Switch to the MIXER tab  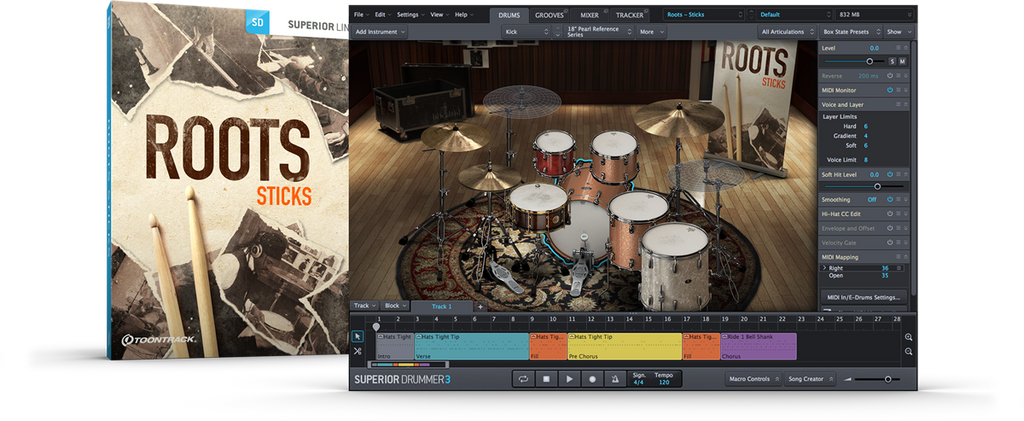[590, 15]
